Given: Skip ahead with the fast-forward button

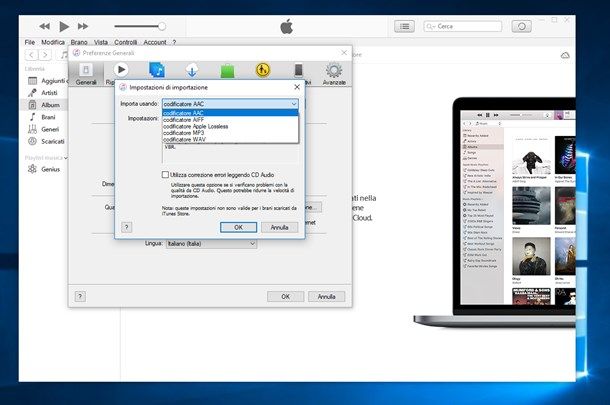Looking at the screenshot, I should pyautogui.click(x=83, y=26).
